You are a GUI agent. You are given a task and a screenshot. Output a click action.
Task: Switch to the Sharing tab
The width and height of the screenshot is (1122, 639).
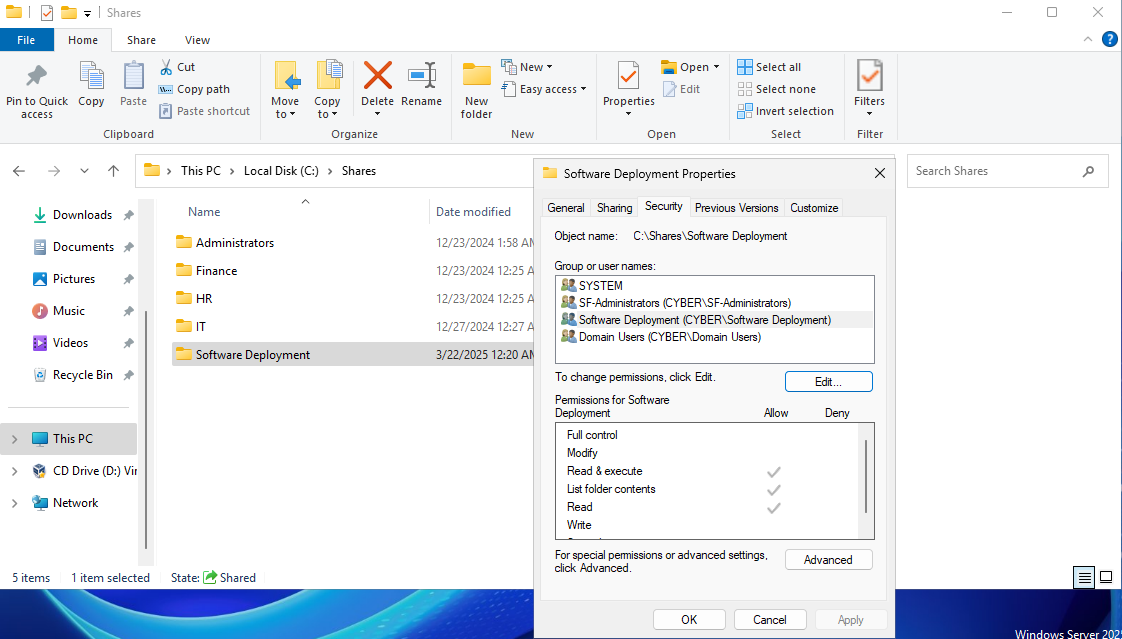[614, 208]
